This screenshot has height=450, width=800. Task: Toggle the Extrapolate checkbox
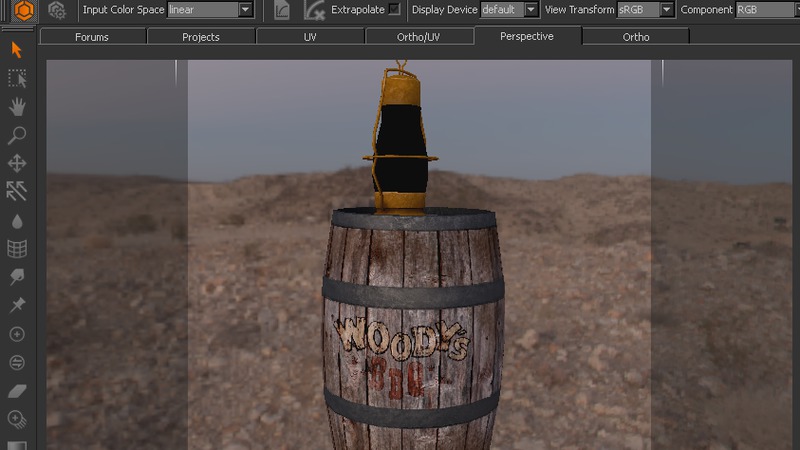tap(394, 9)
